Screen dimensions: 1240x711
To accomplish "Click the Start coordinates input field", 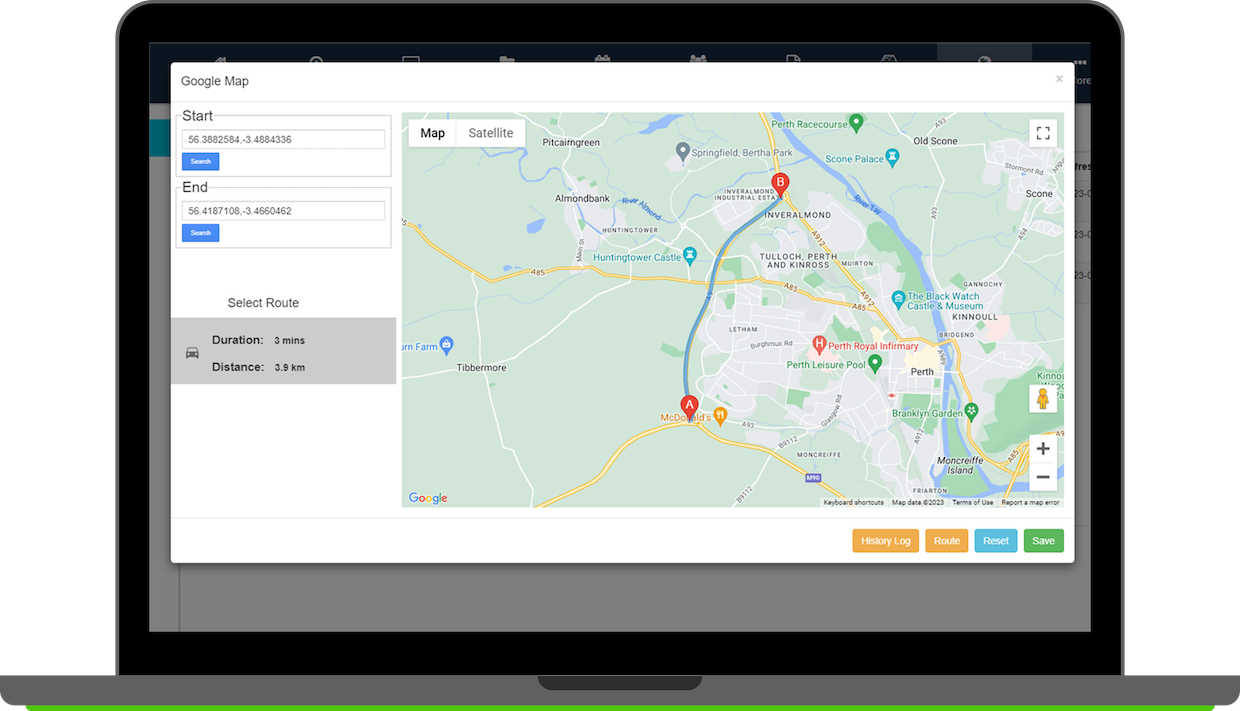I will (283, 140).
